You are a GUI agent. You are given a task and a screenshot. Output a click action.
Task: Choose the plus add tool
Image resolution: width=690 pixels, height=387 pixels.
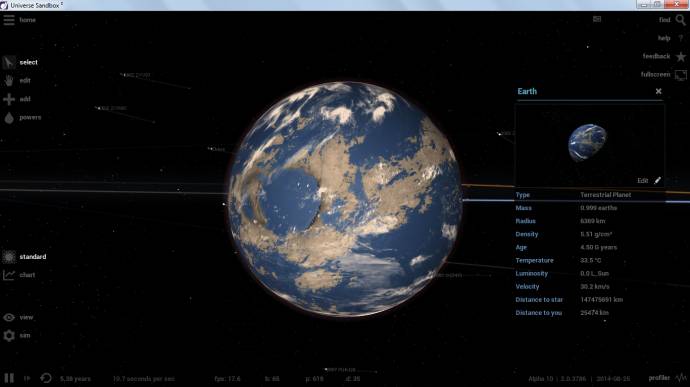9,99
